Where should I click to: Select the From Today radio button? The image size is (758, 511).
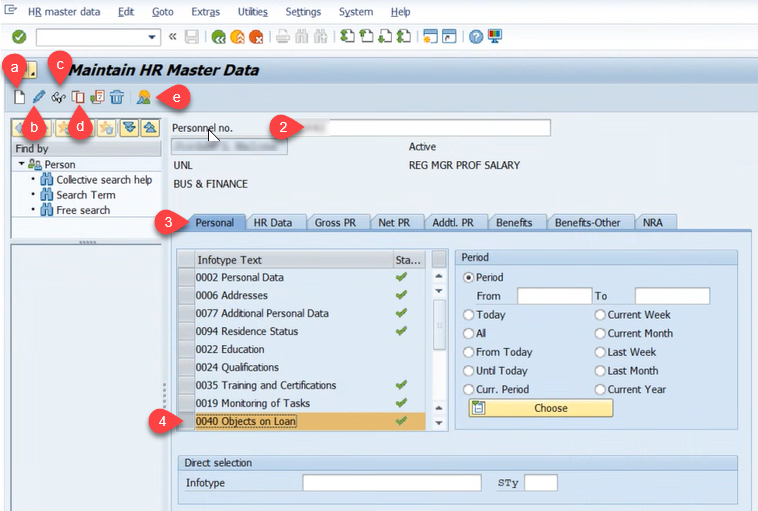[x=468, y=352]
